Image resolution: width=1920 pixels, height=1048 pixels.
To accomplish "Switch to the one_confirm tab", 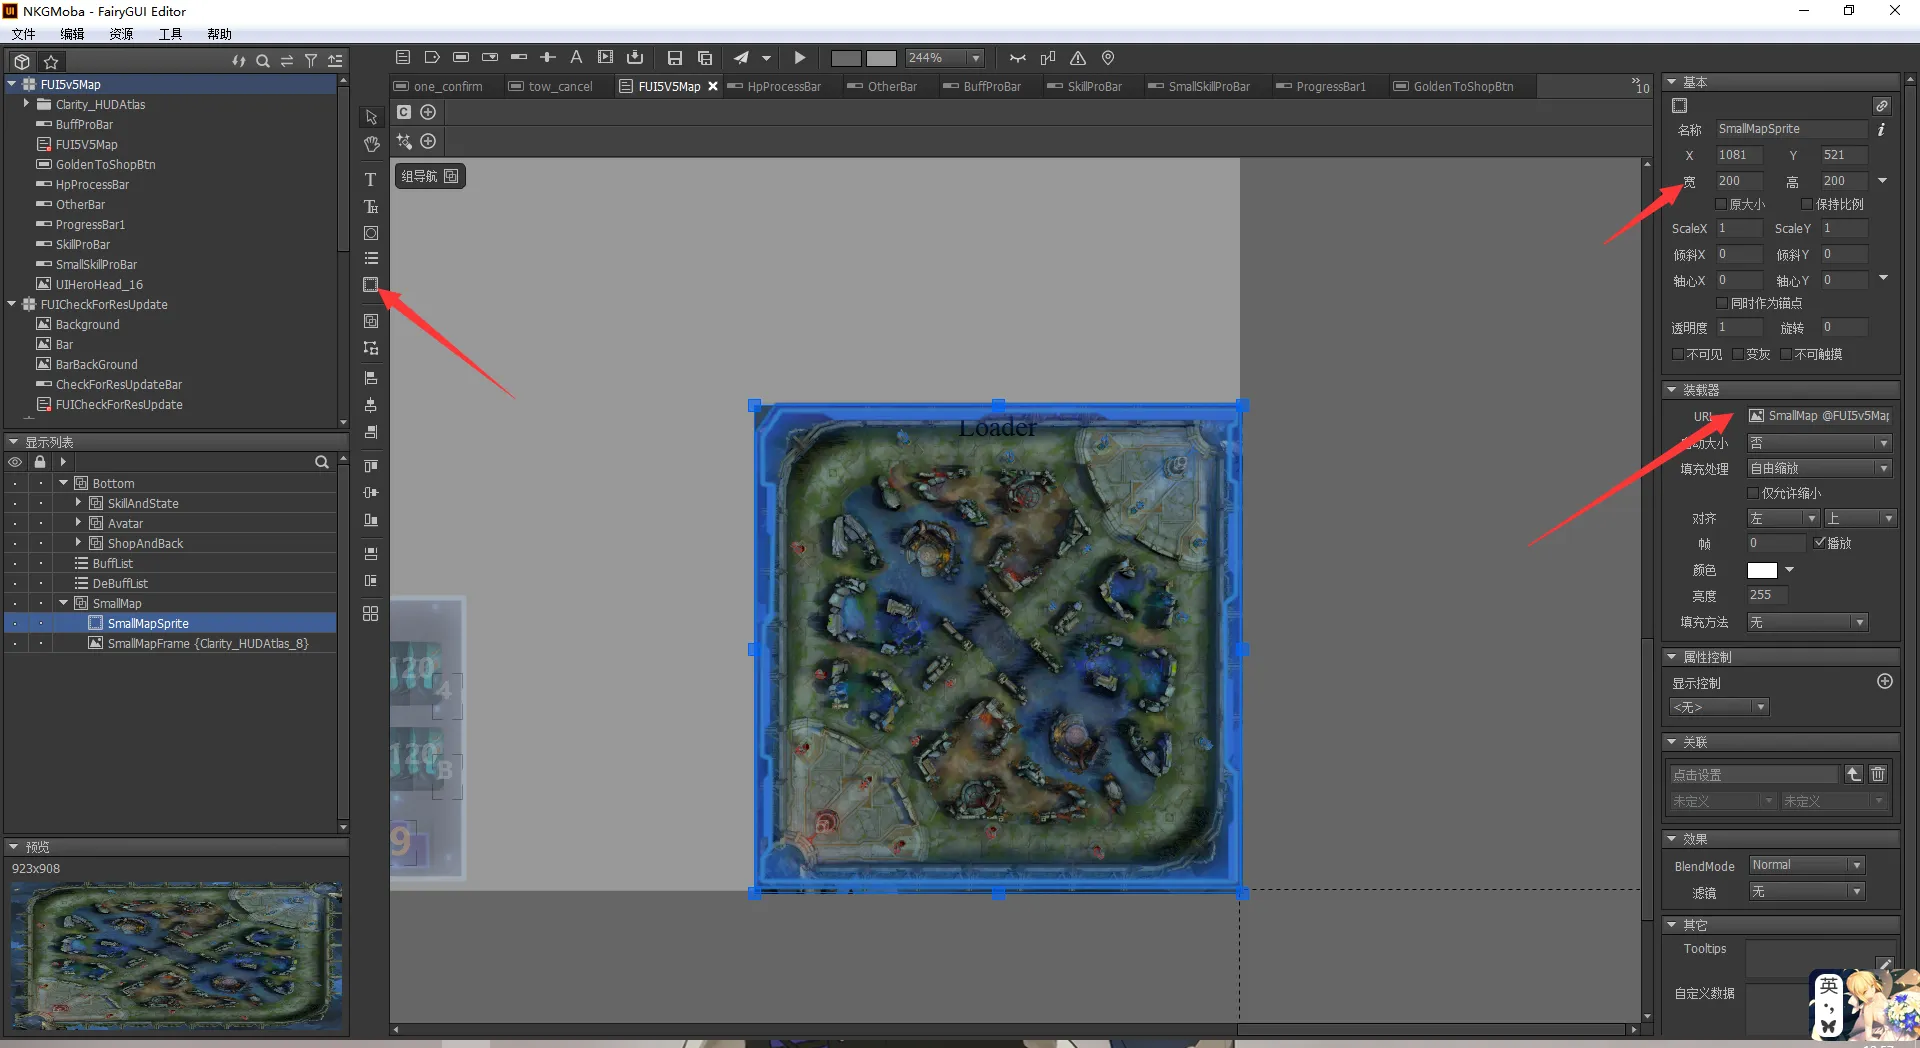I will point(439,87).
